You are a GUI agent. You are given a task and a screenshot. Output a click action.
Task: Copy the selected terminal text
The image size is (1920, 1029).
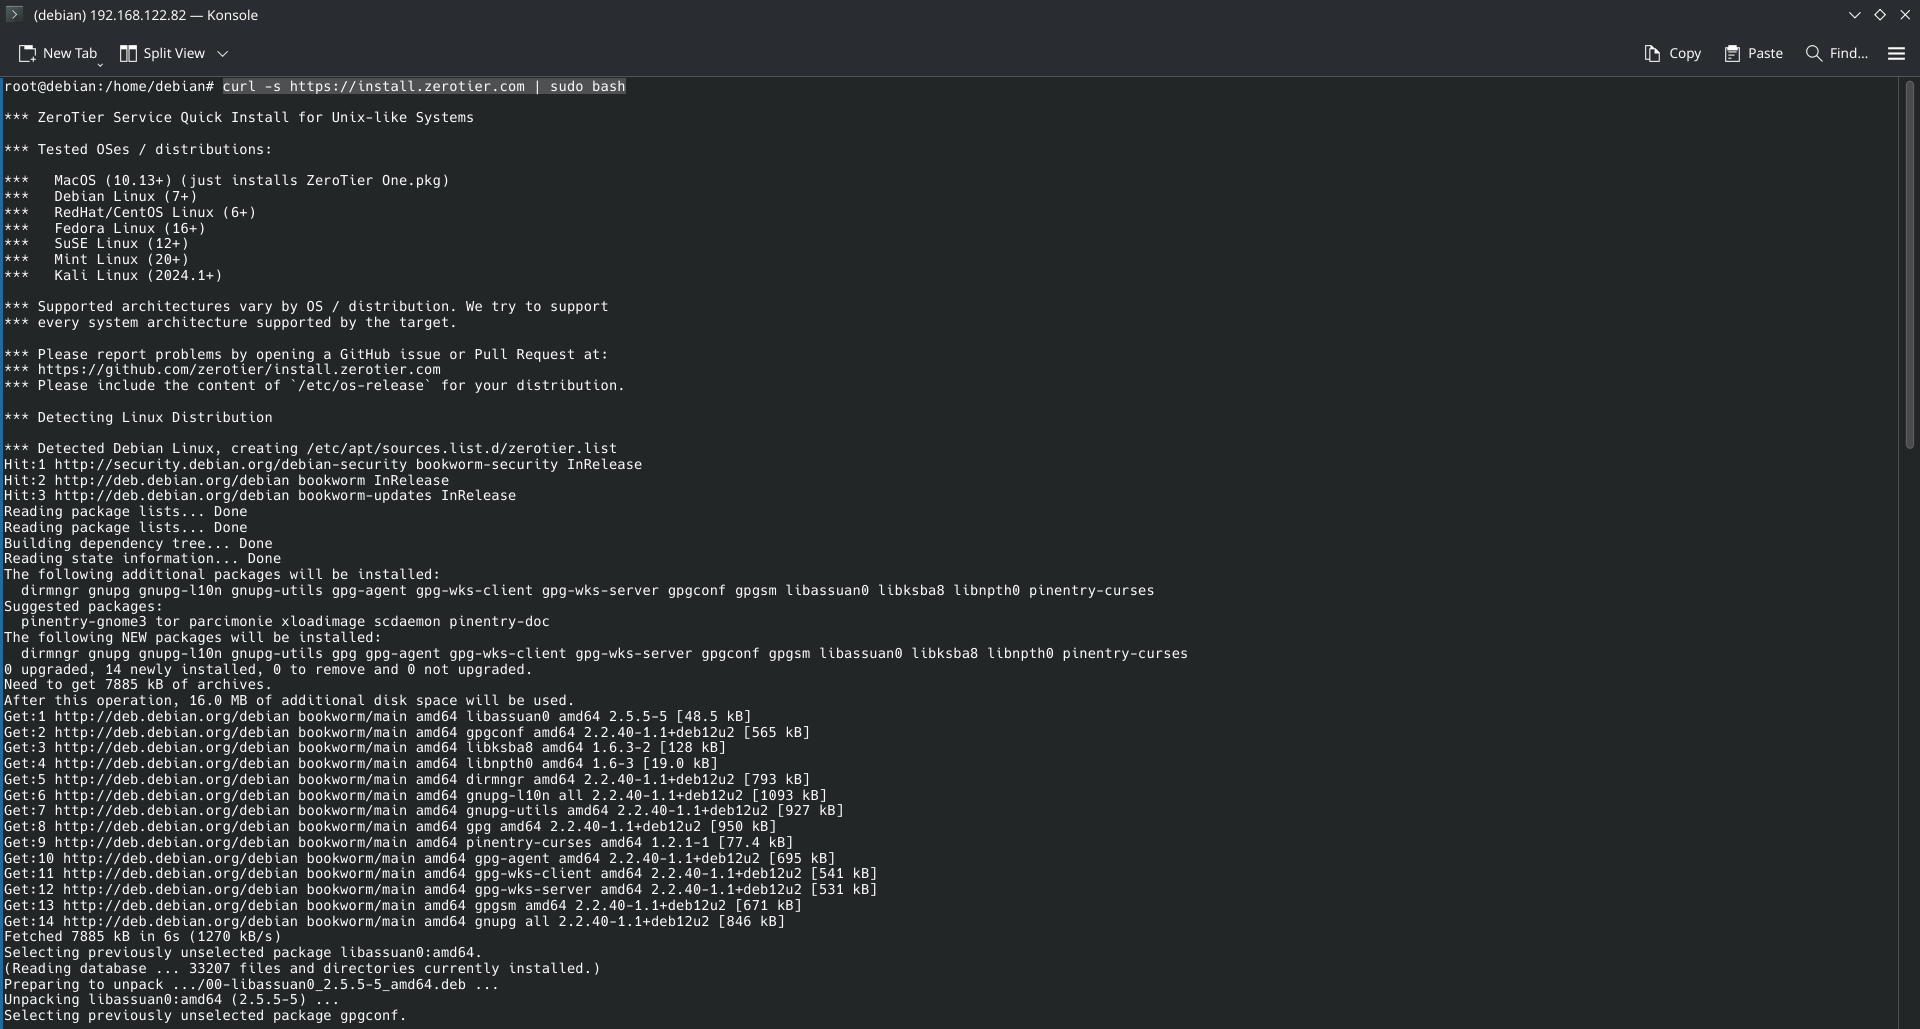point(1672,53)
